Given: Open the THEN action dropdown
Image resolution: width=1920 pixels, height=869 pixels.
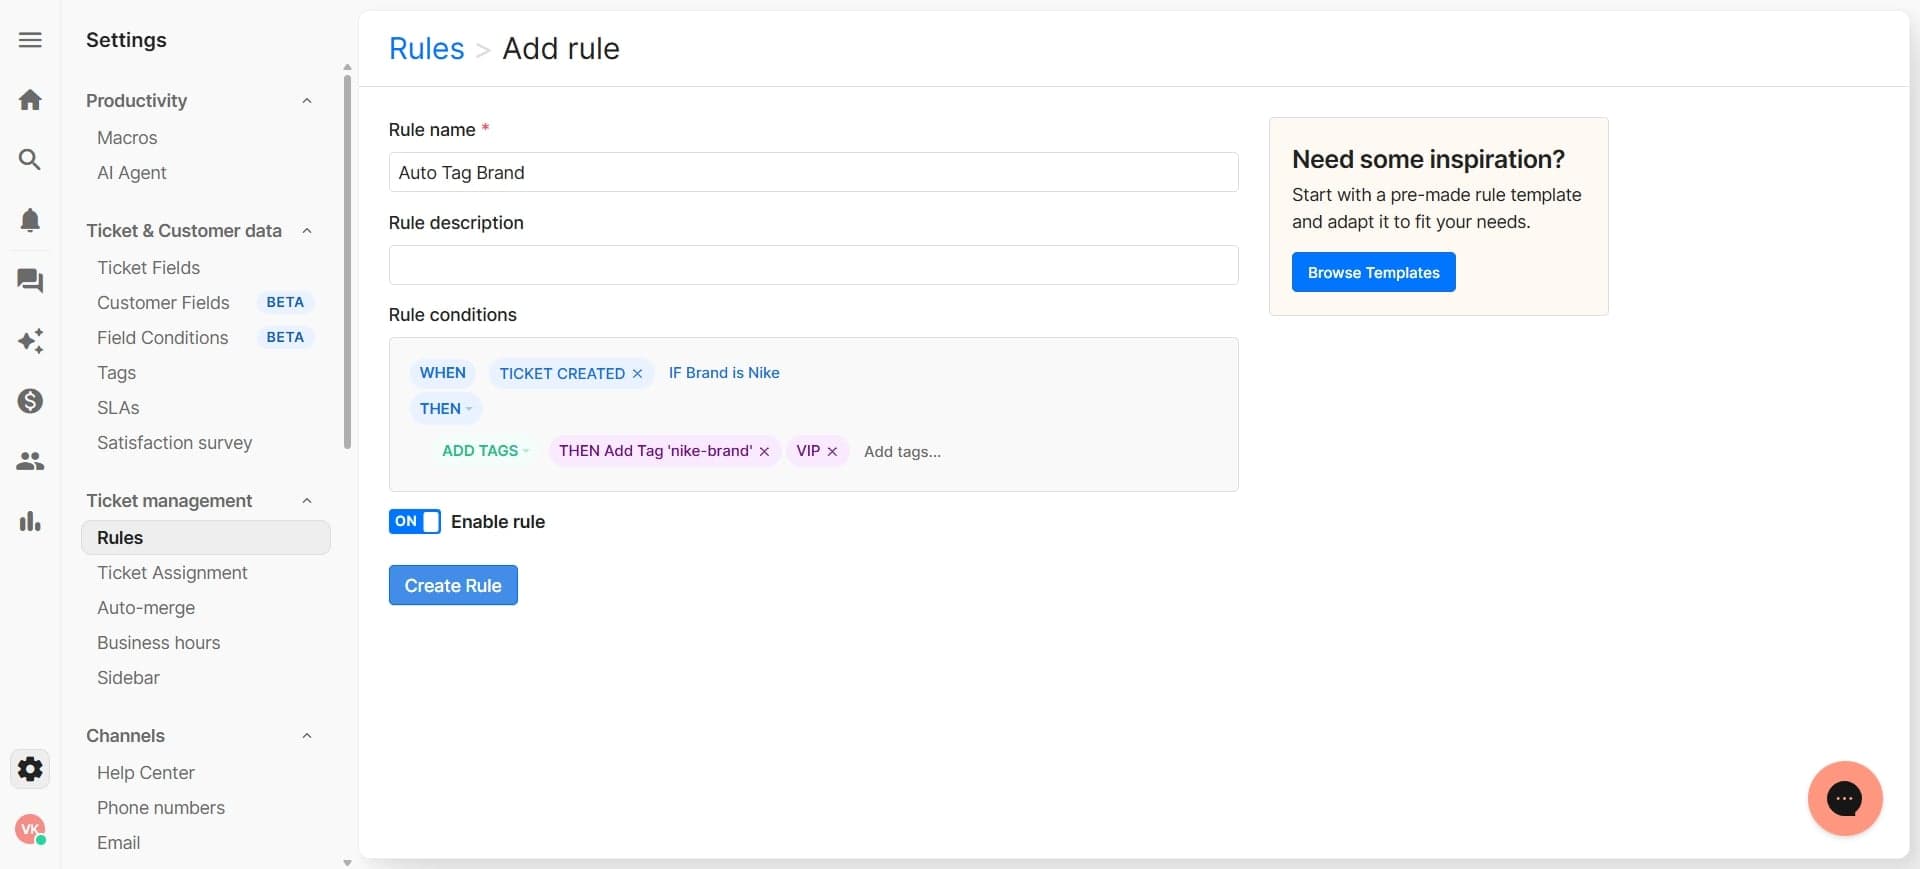Looking at the screenshot, I should point(445,409).
